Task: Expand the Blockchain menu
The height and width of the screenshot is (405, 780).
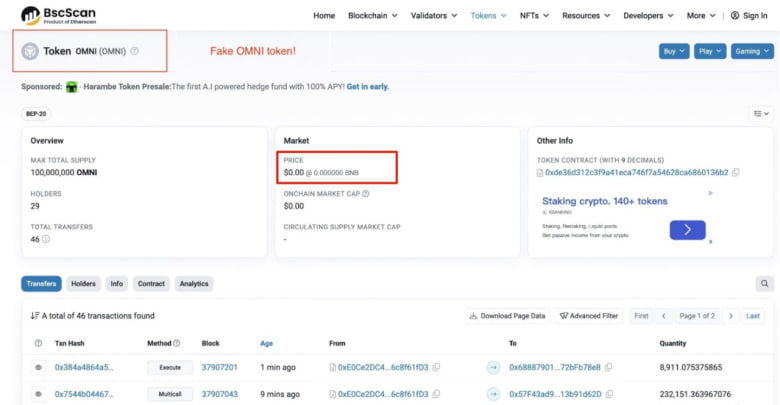Action: coord(373,15)
